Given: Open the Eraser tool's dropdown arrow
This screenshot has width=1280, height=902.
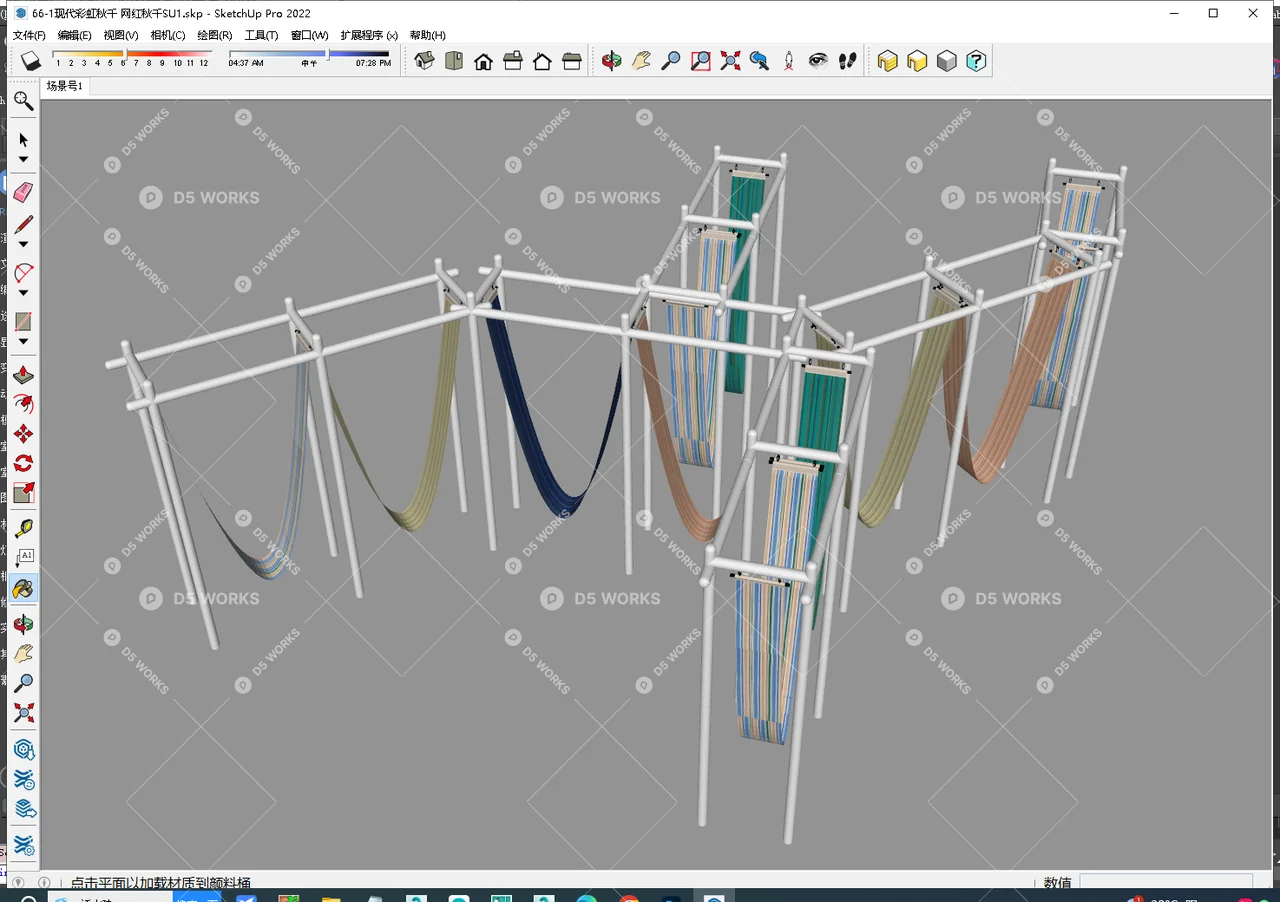Looking at the screenshot, I should [x=22, y=243].
